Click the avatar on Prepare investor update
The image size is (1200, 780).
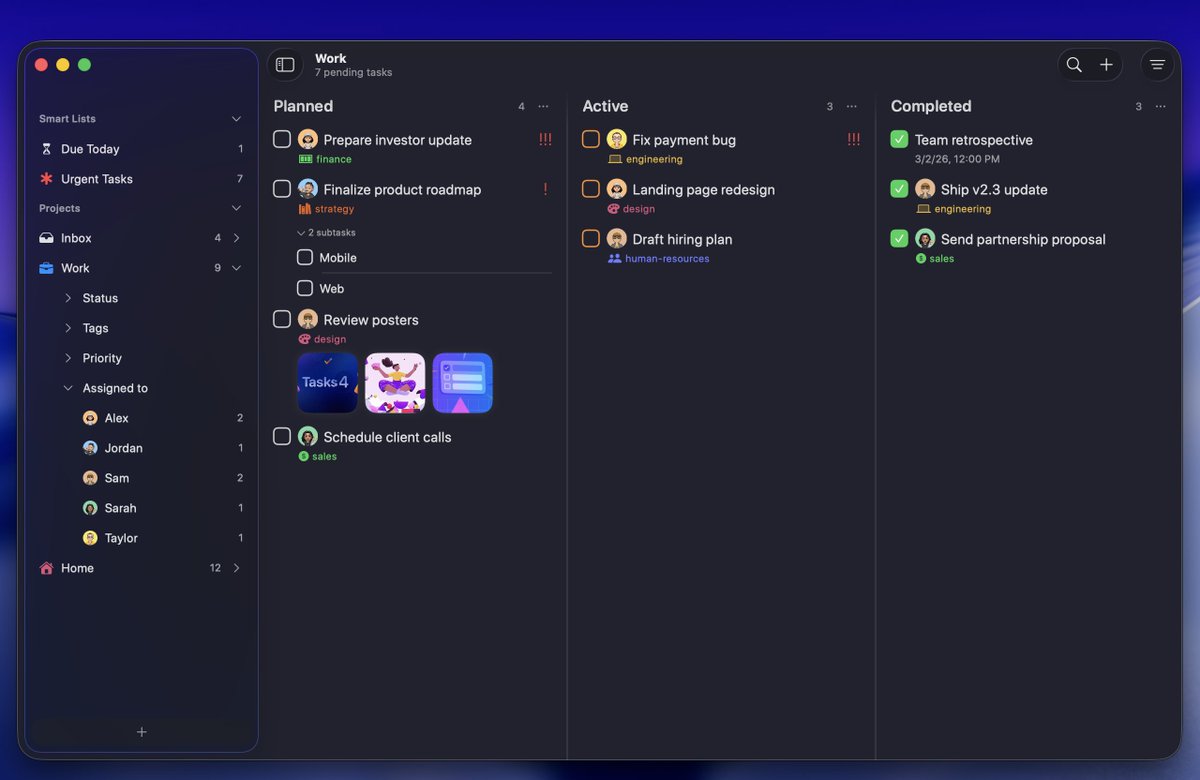(308, 139)
